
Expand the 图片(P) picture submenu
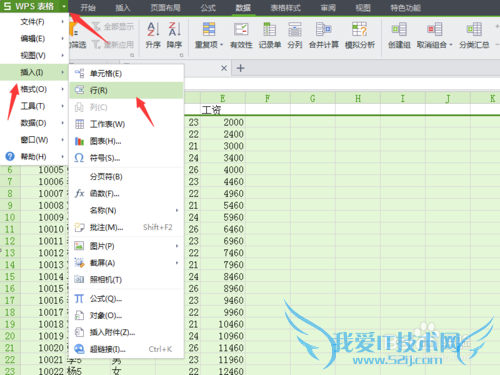tap(127, 246)
